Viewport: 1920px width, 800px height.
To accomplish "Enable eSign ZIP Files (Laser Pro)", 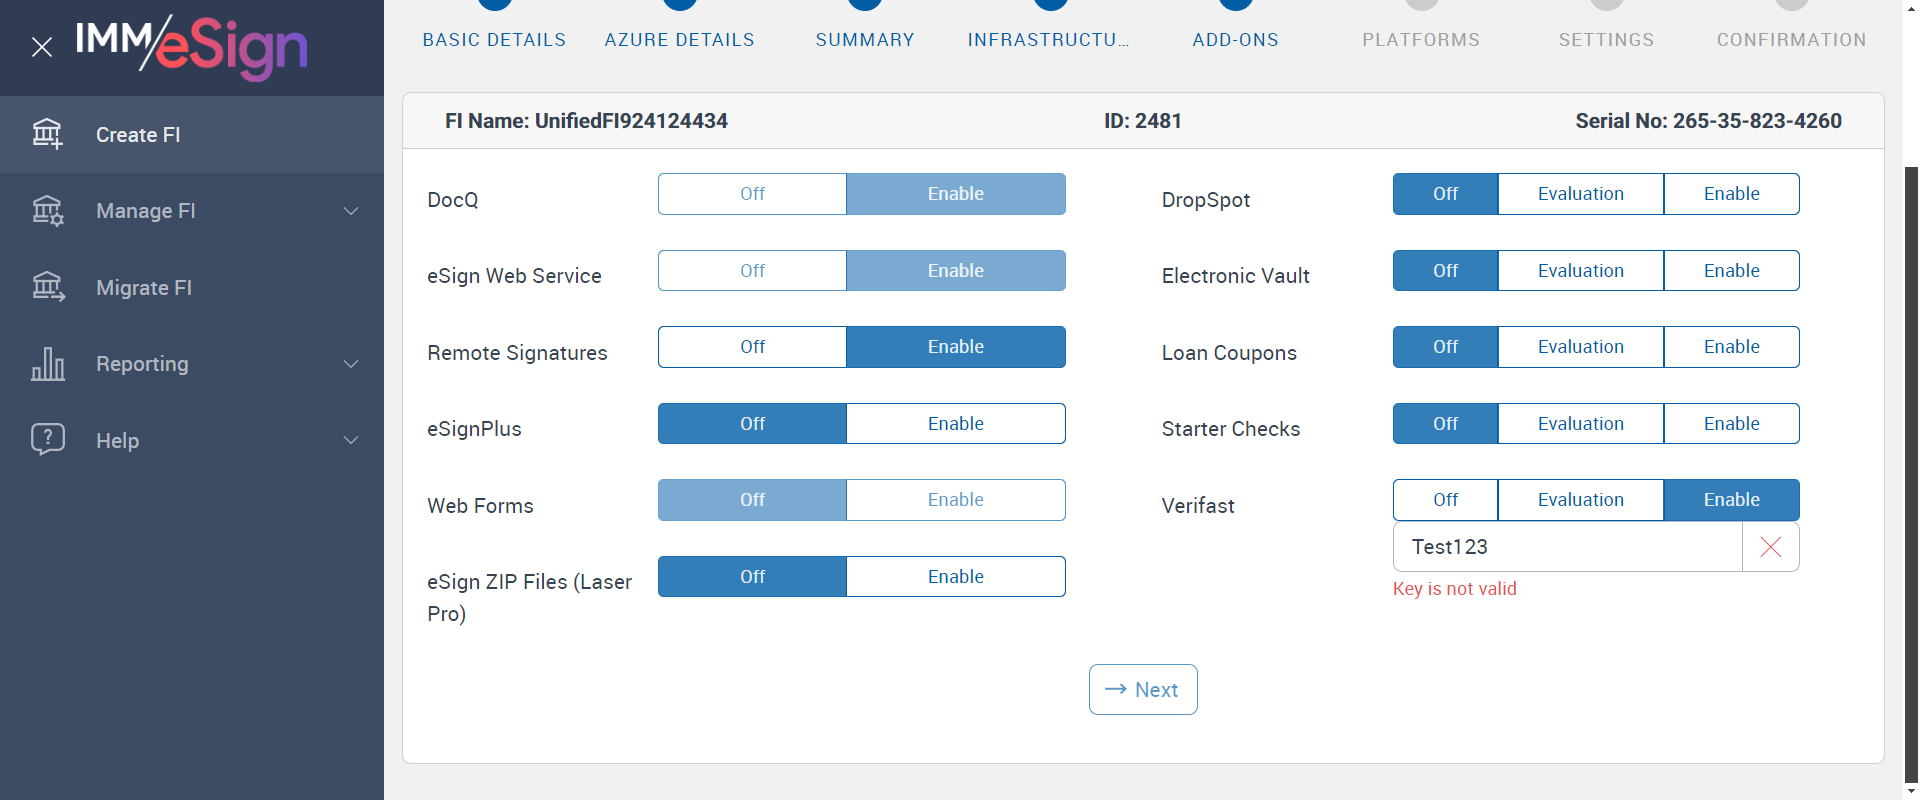I will point(956,577).
